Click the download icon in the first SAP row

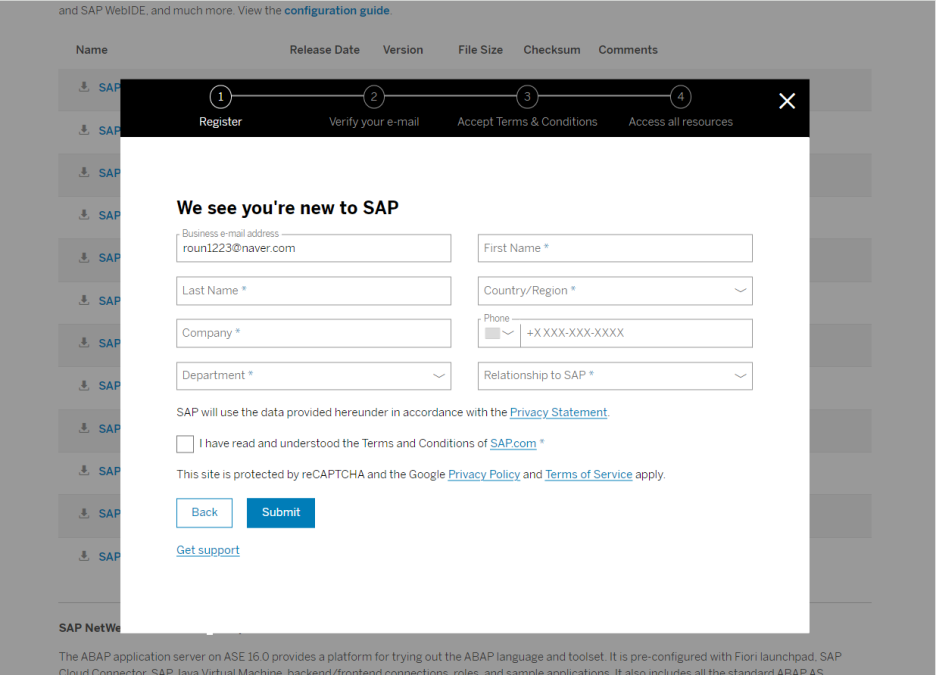coord(84,87)
